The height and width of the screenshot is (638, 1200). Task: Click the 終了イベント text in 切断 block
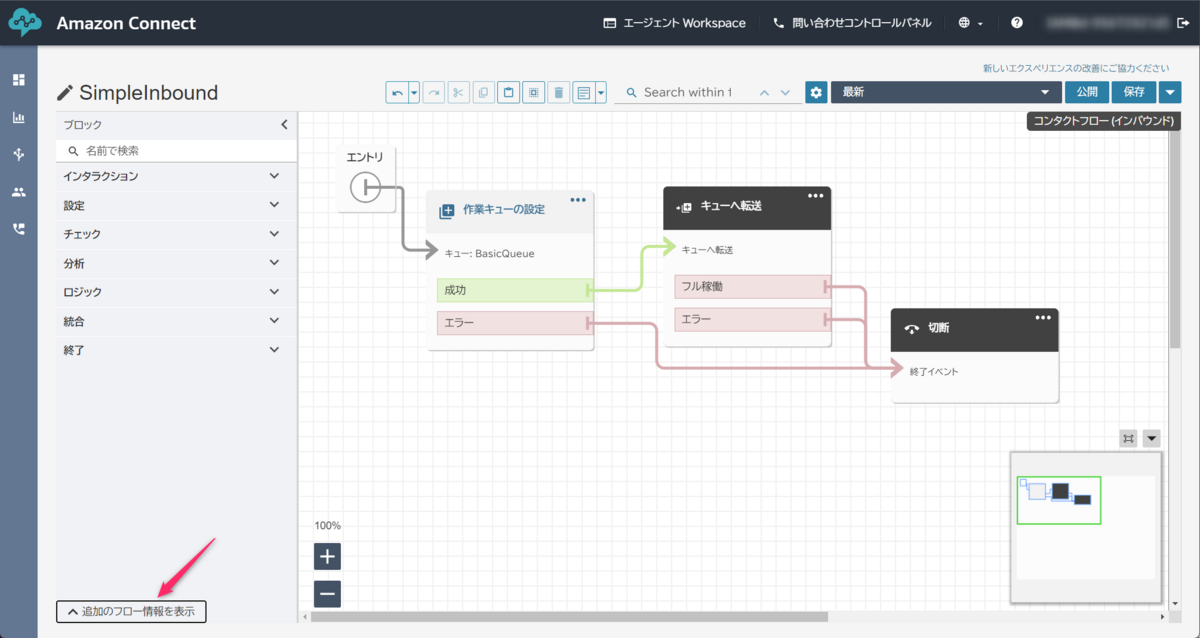tap(934, 371)
